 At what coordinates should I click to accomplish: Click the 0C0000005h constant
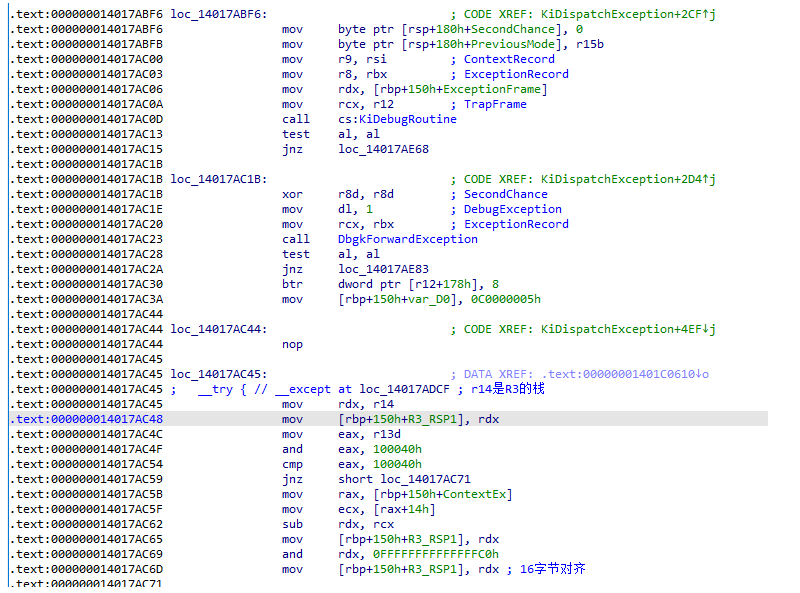506,299
